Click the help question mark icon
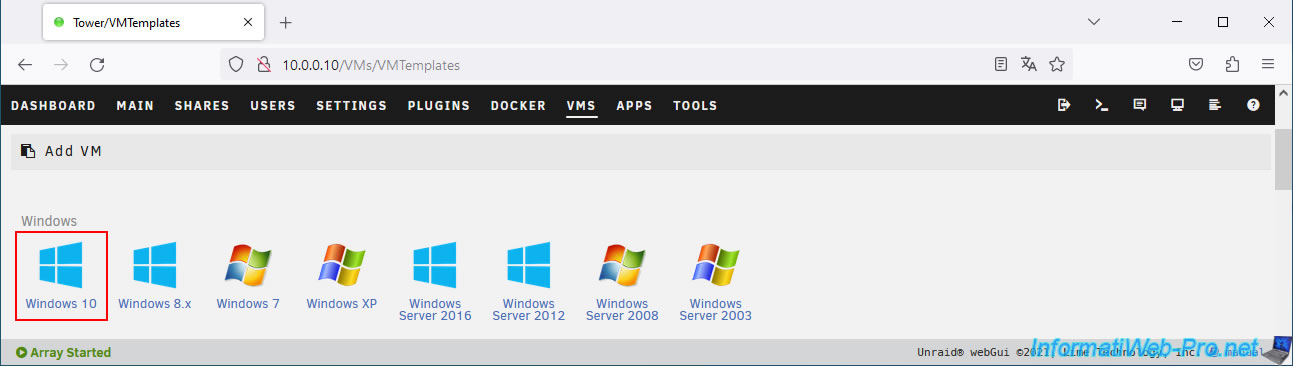Viewport: 1293px width, 366px height. coord(1253,105)
